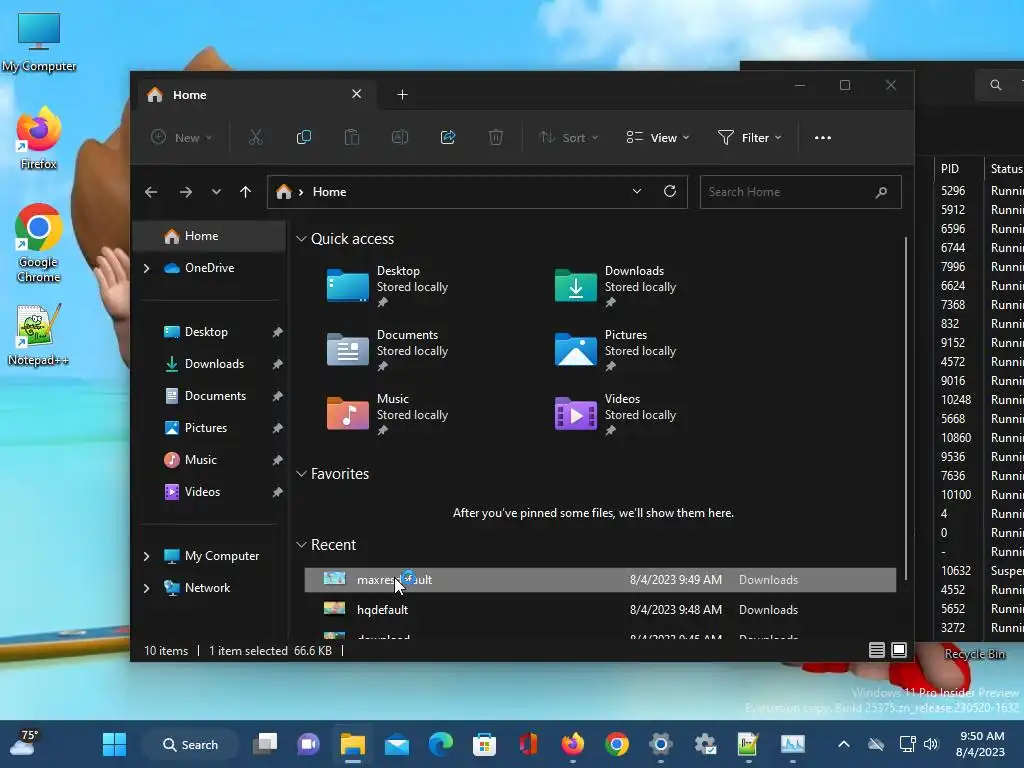Select Home in navigation pane
Image resolution: width=1024 pixels, height=768 pixels.
coord(209,236)
